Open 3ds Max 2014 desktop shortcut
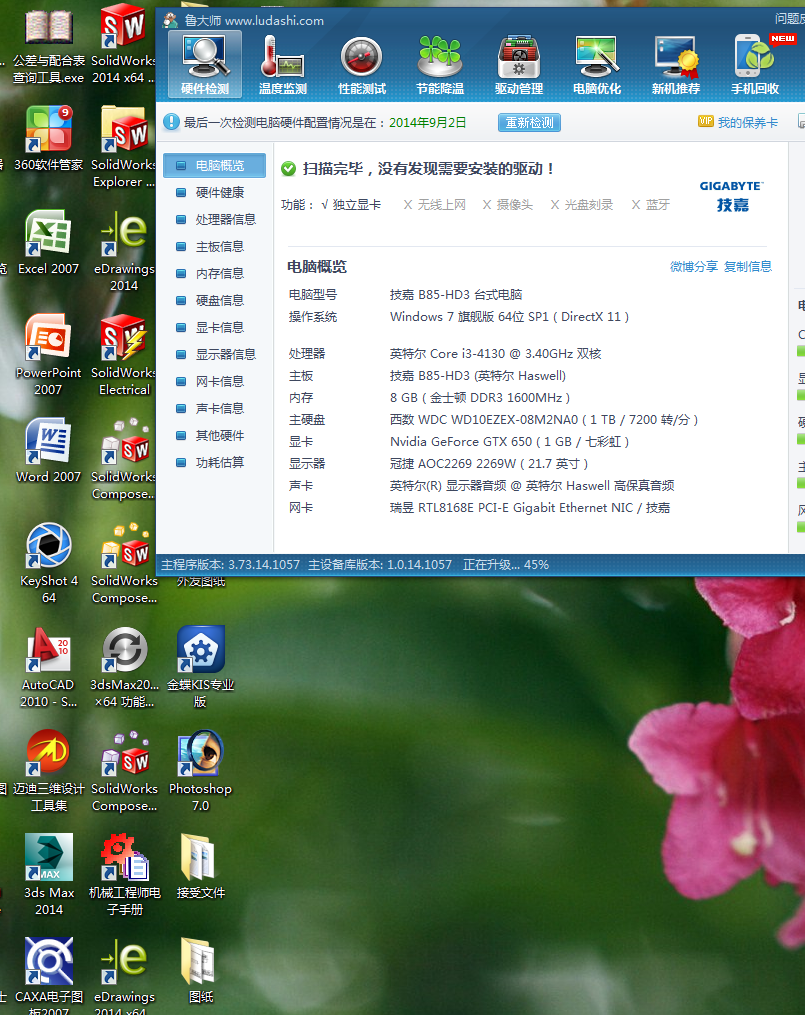This screenshot has width=805, height=1015. pyautogui.click(x=49, y=875)
